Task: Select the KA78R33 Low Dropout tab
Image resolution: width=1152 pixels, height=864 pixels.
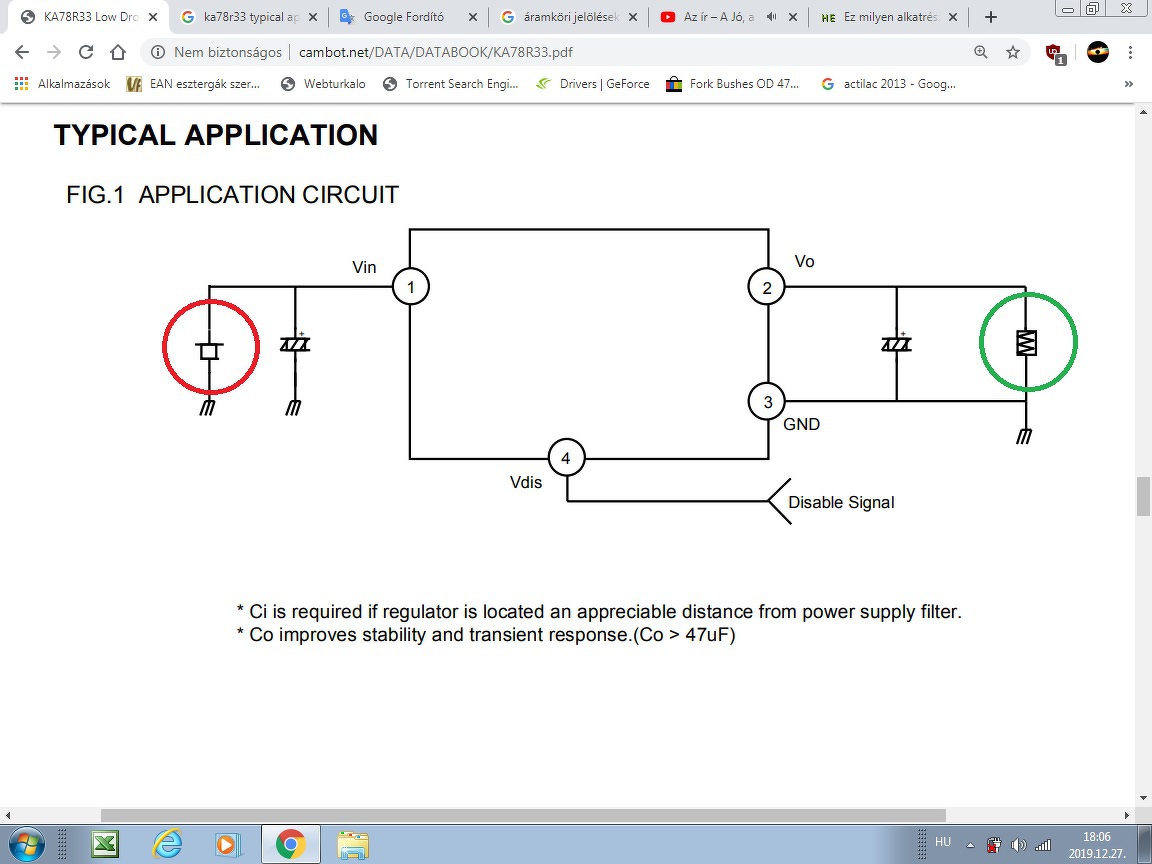Action: click(88, 17)
